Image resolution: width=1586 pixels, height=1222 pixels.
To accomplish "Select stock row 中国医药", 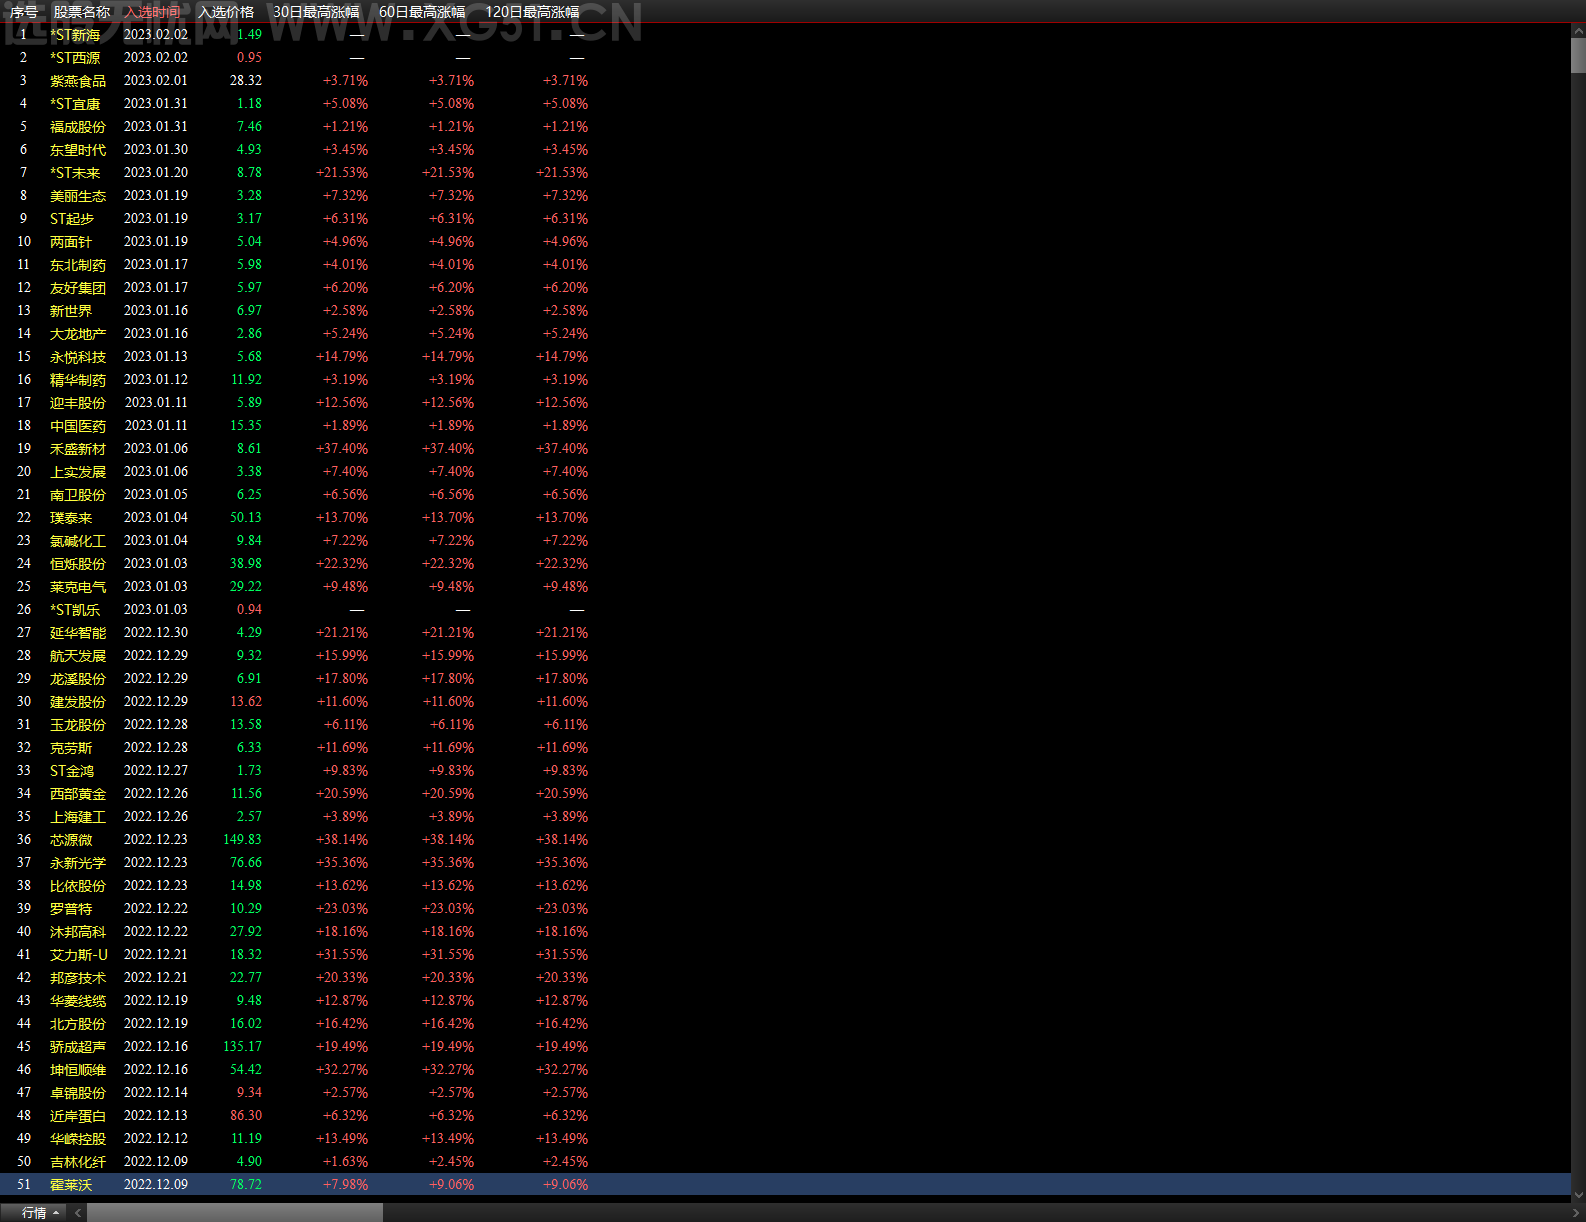I will point(785,425).
